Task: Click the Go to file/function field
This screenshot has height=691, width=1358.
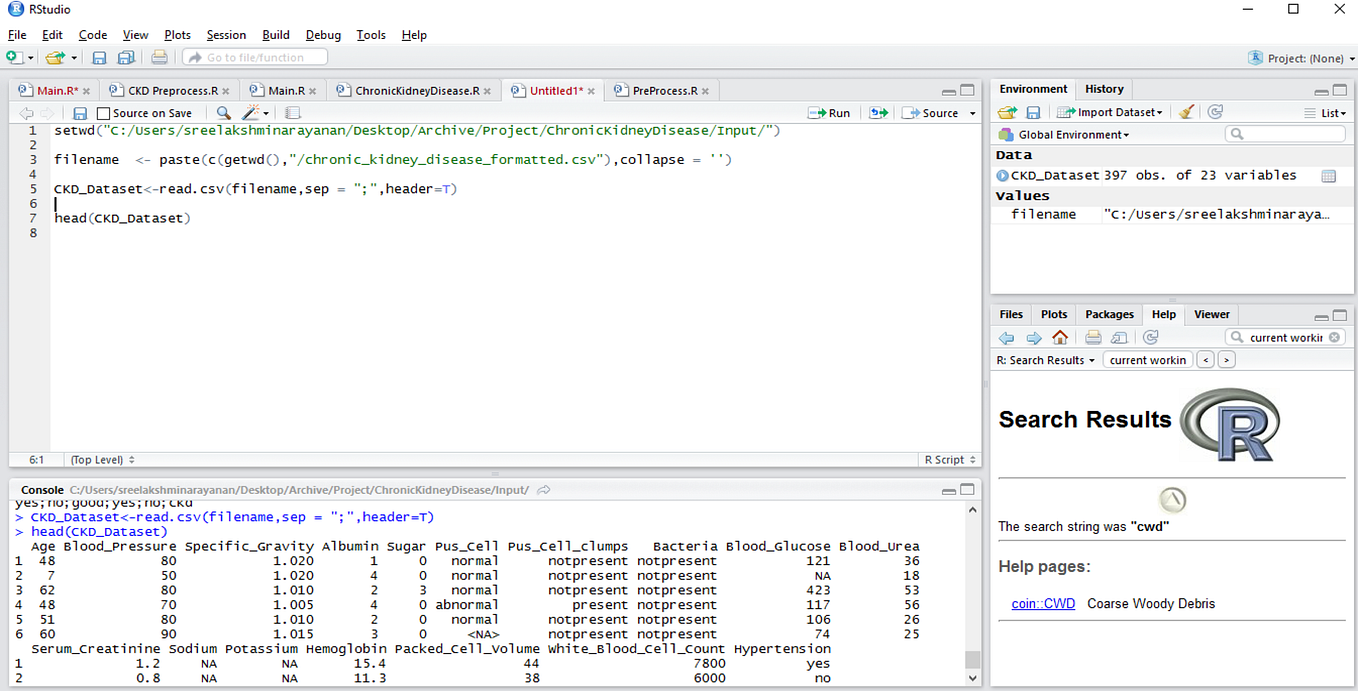Action: coord(255,58)
